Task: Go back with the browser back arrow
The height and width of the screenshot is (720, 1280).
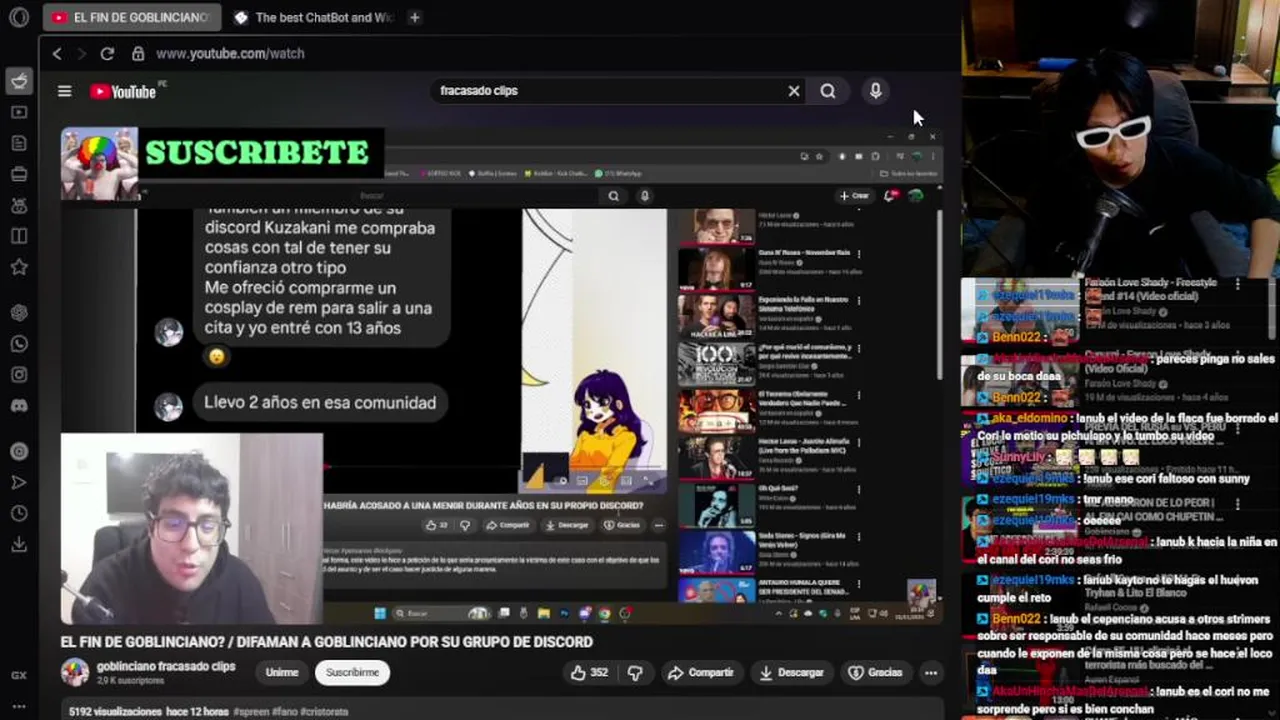Action: (x=57, y=54)
